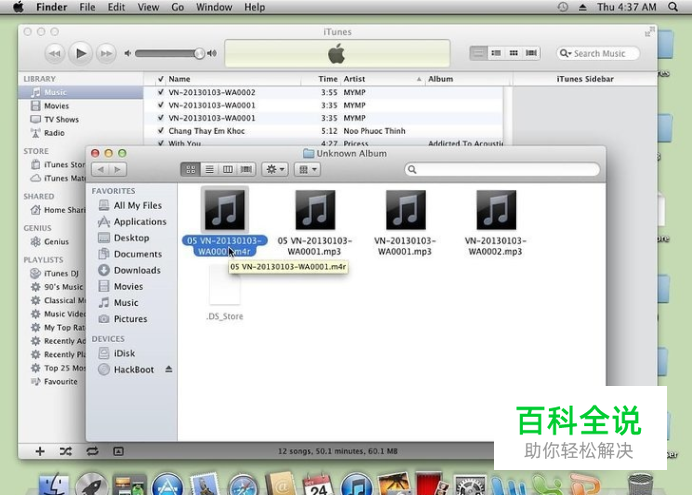This screenshot has height=495, width=692.
Task: Play the current track in iTunes
Action: click(81, 53)
